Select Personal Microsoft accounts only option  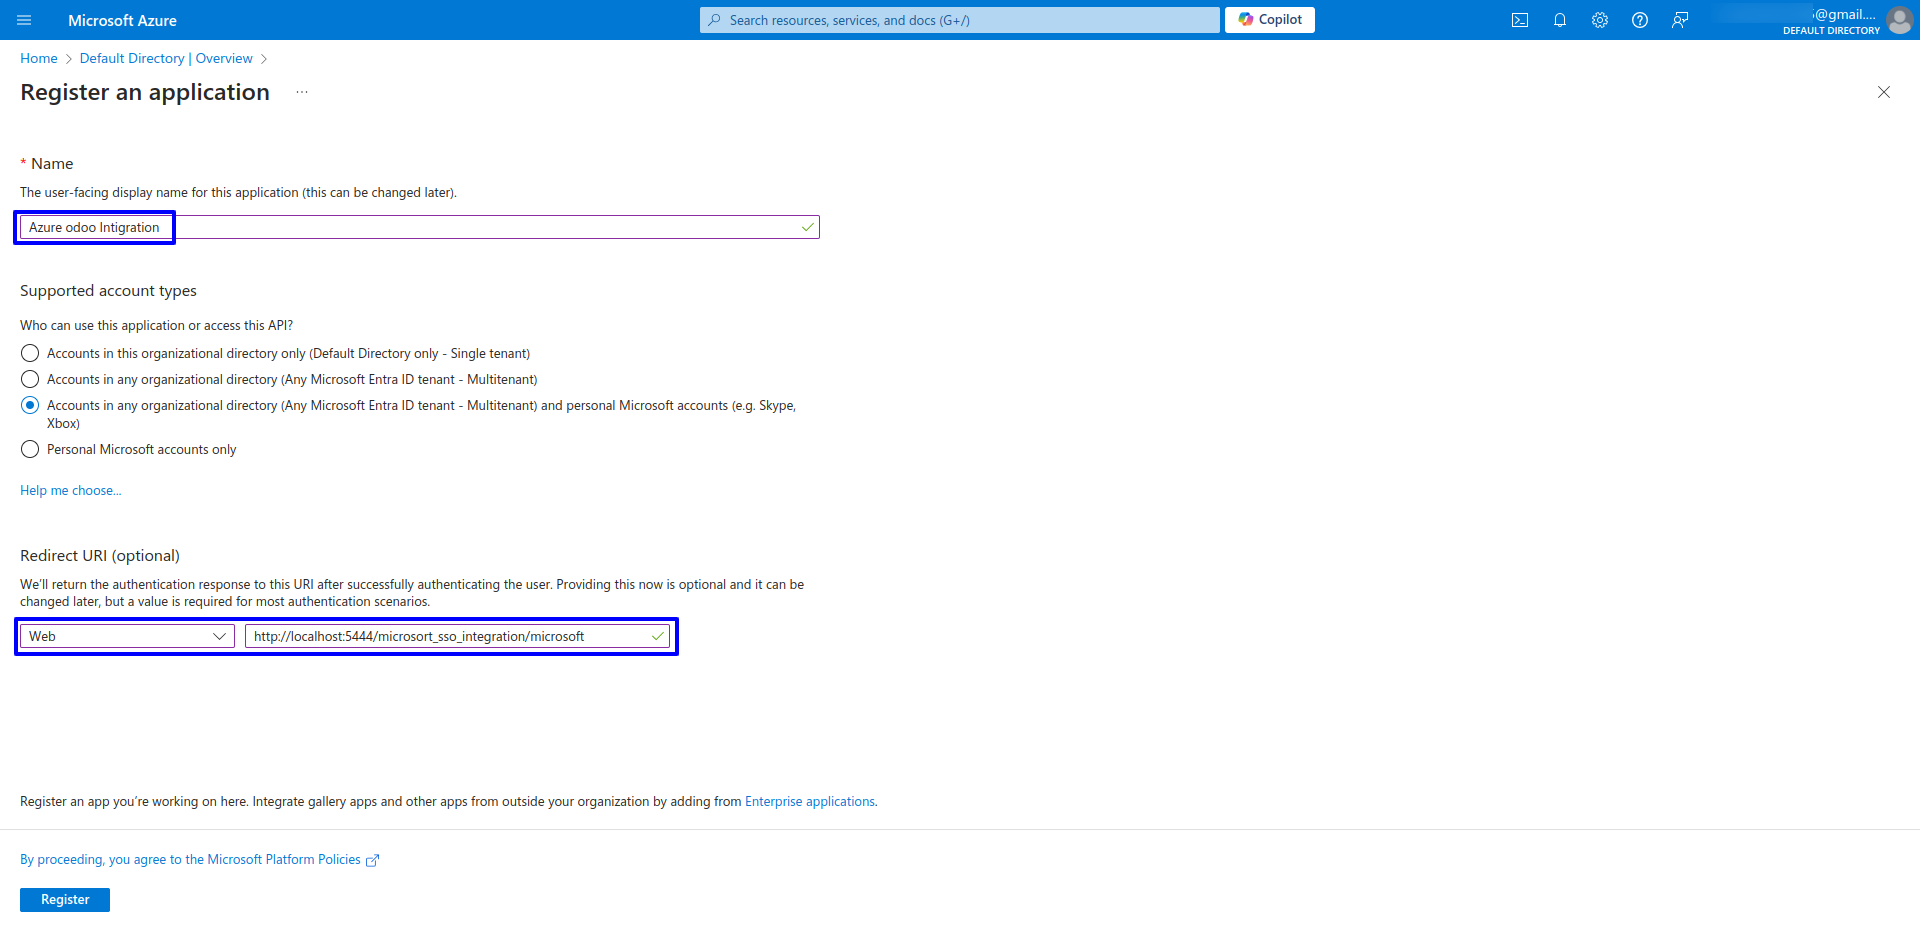30,449
